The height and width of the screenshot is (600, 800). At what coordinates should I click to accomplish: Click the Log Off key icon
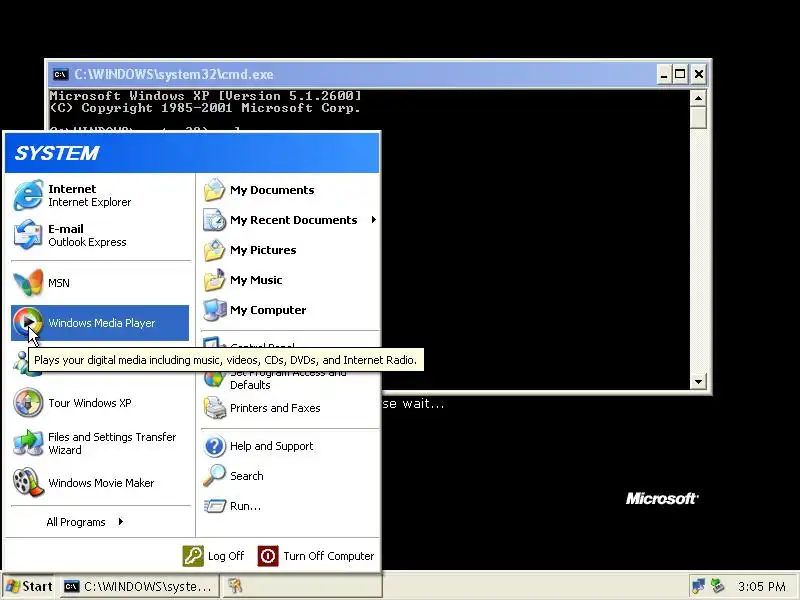(193, 556)
